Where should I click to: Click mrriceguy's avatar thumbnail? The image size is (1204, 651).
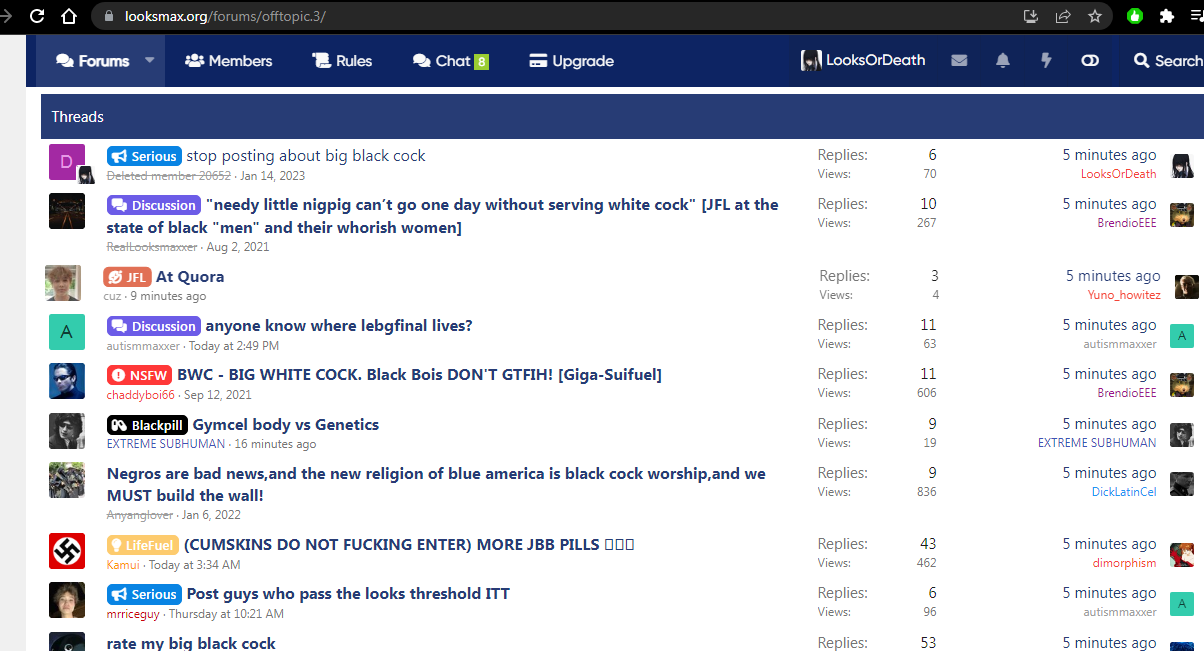click(x=67, y=600)
